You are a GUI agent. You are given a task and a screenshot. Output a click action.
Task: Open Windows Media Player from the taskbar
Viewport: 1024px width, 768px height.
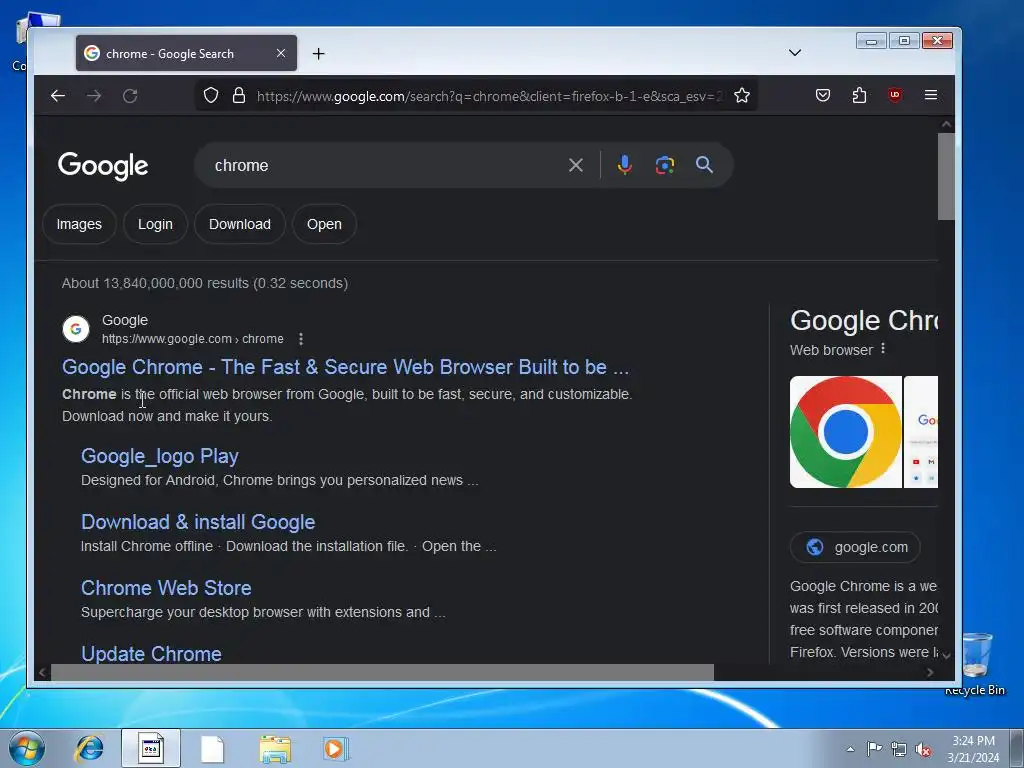pyautogui.click(x=336, y=748)
